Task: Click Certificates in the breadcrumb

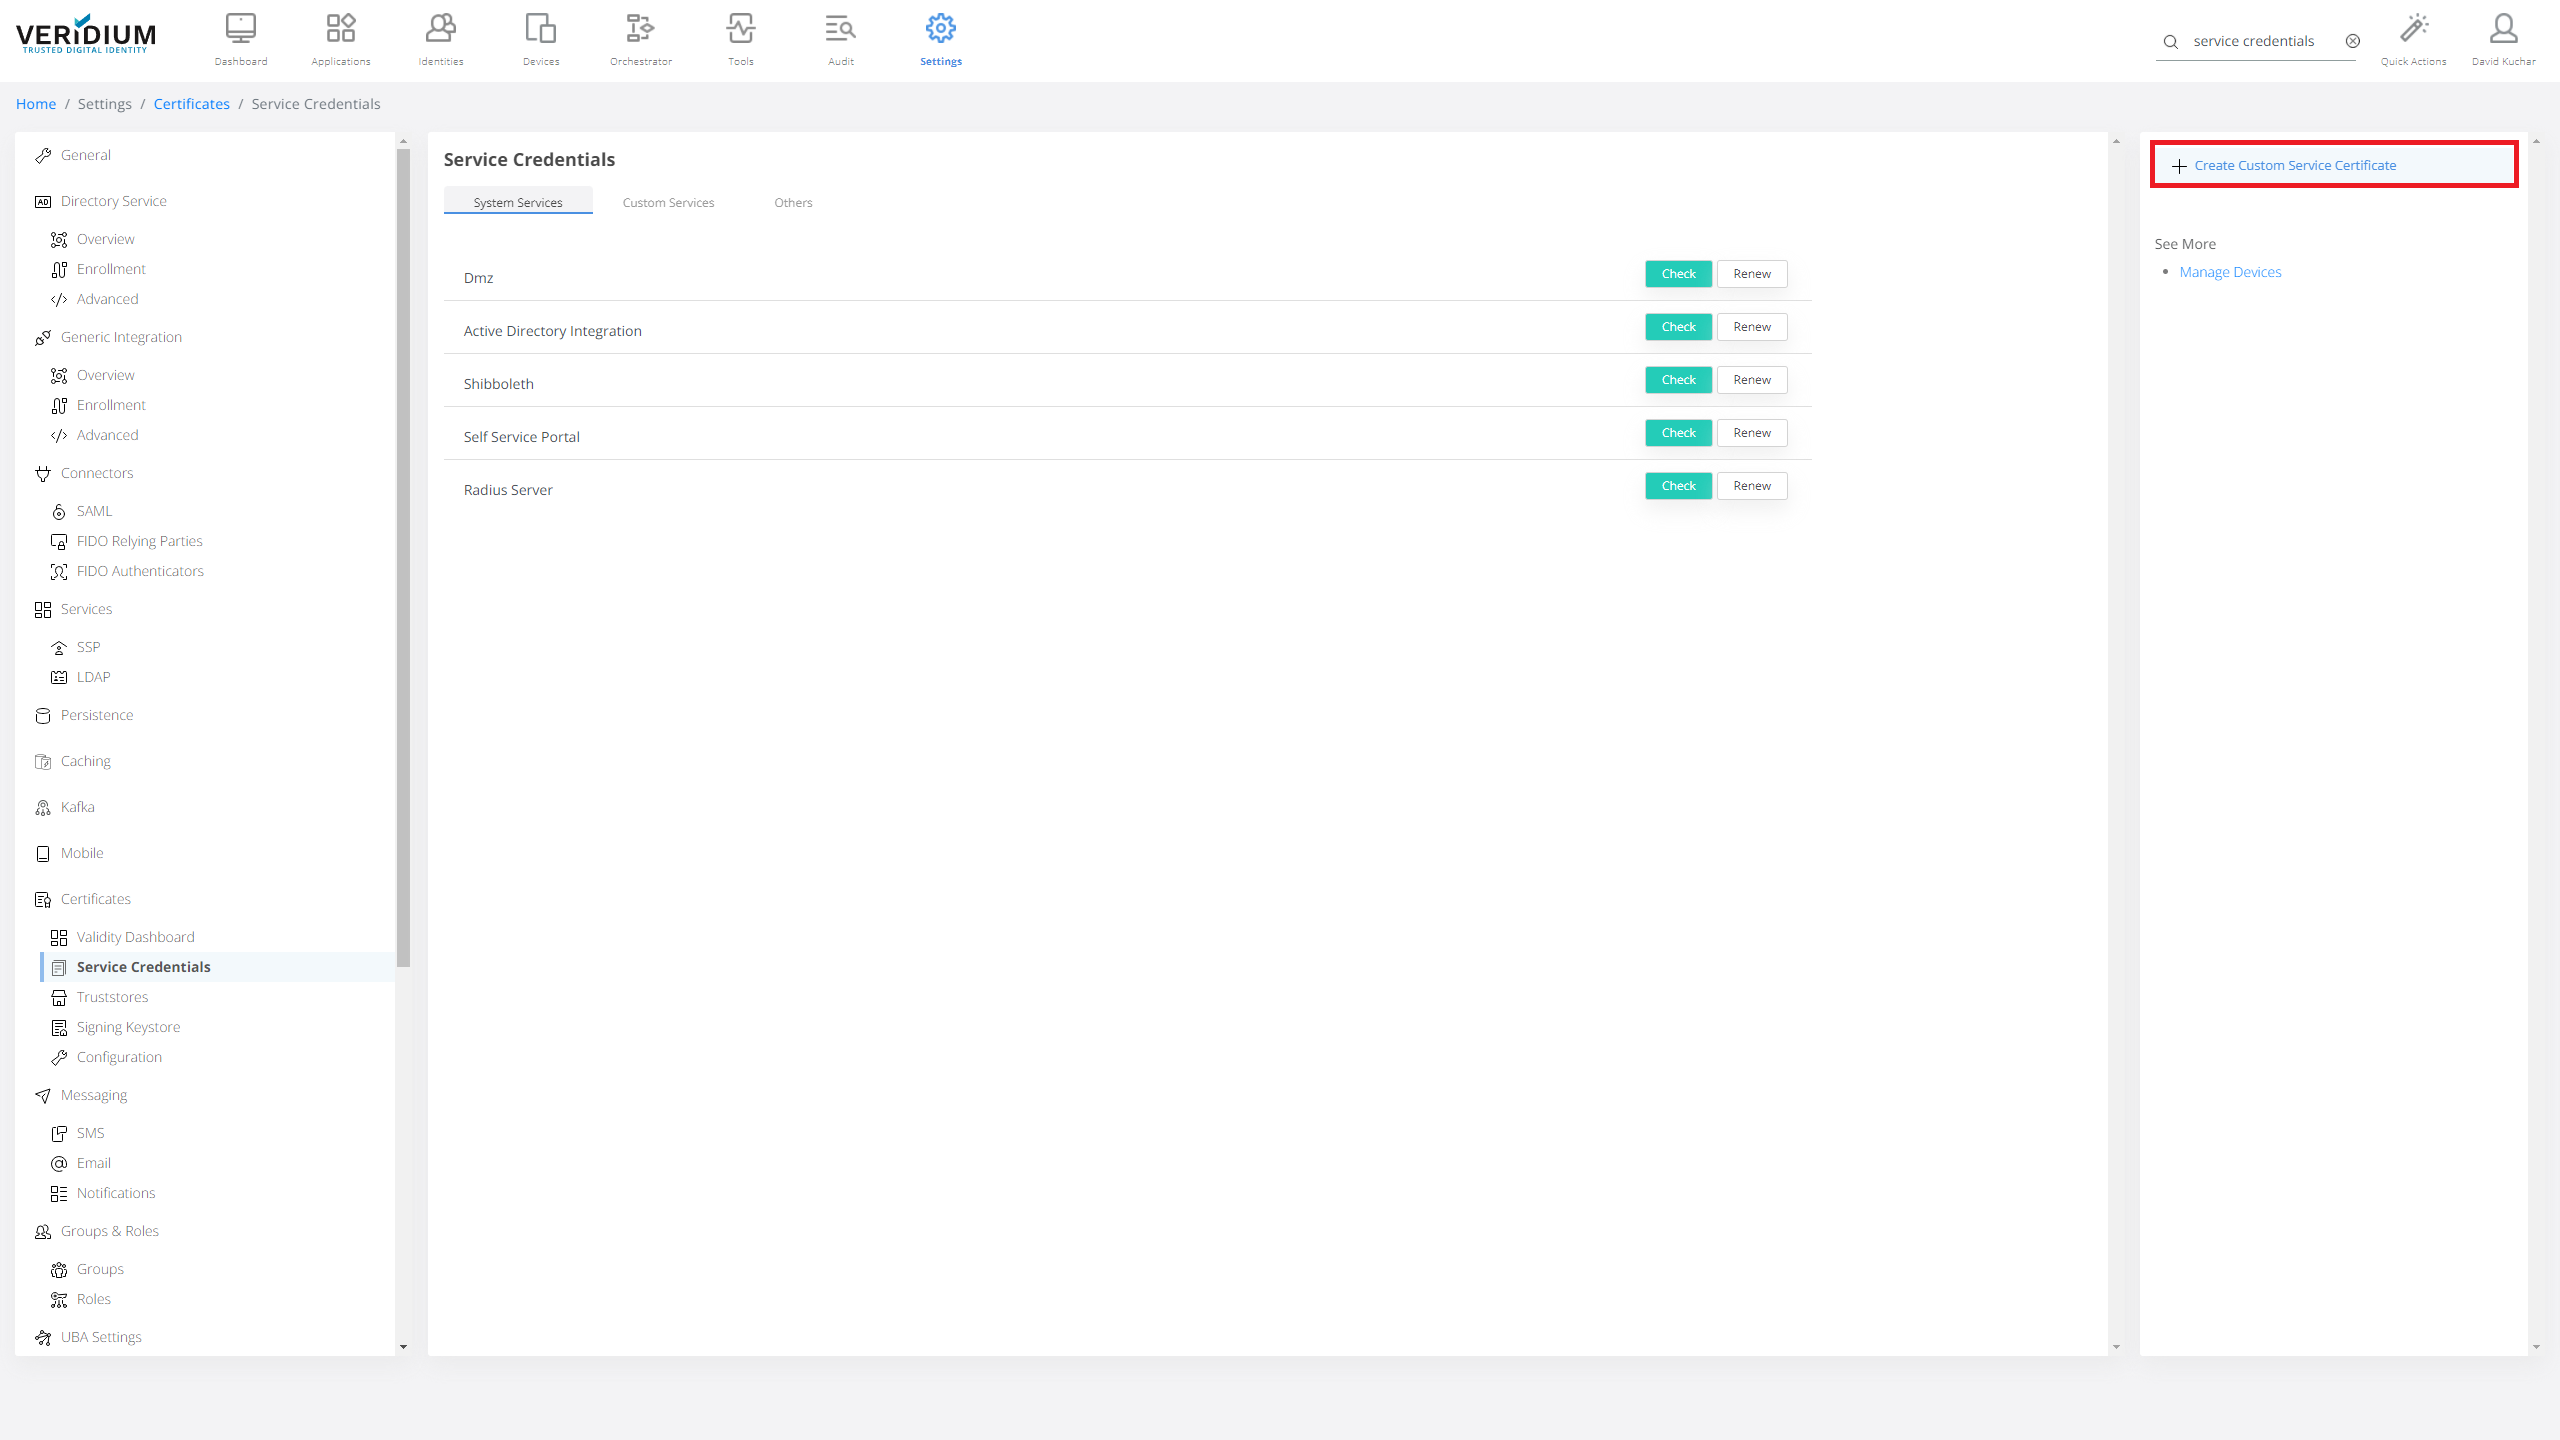Action: pos(191,104)
